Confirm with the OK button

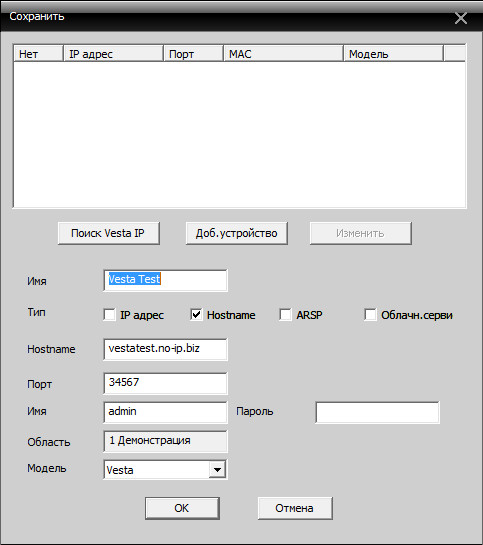[x=182, y=508]
